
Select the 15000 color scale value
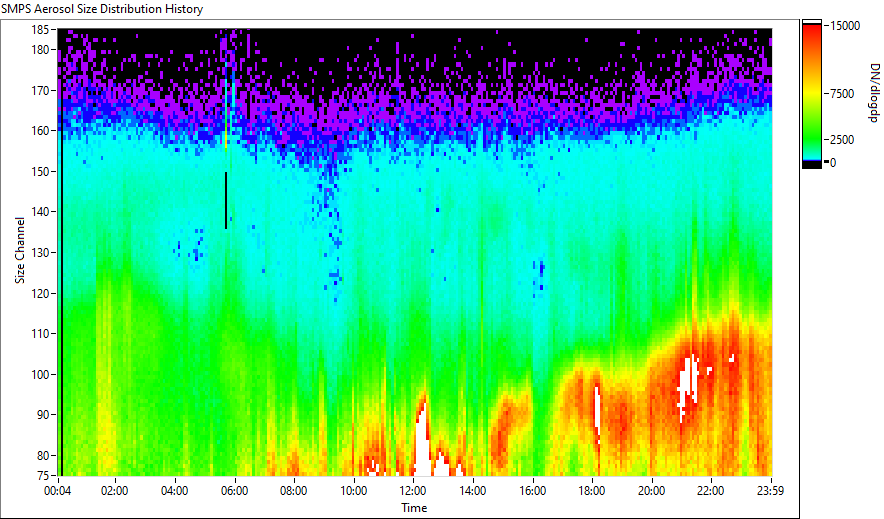tap(846, 25)
